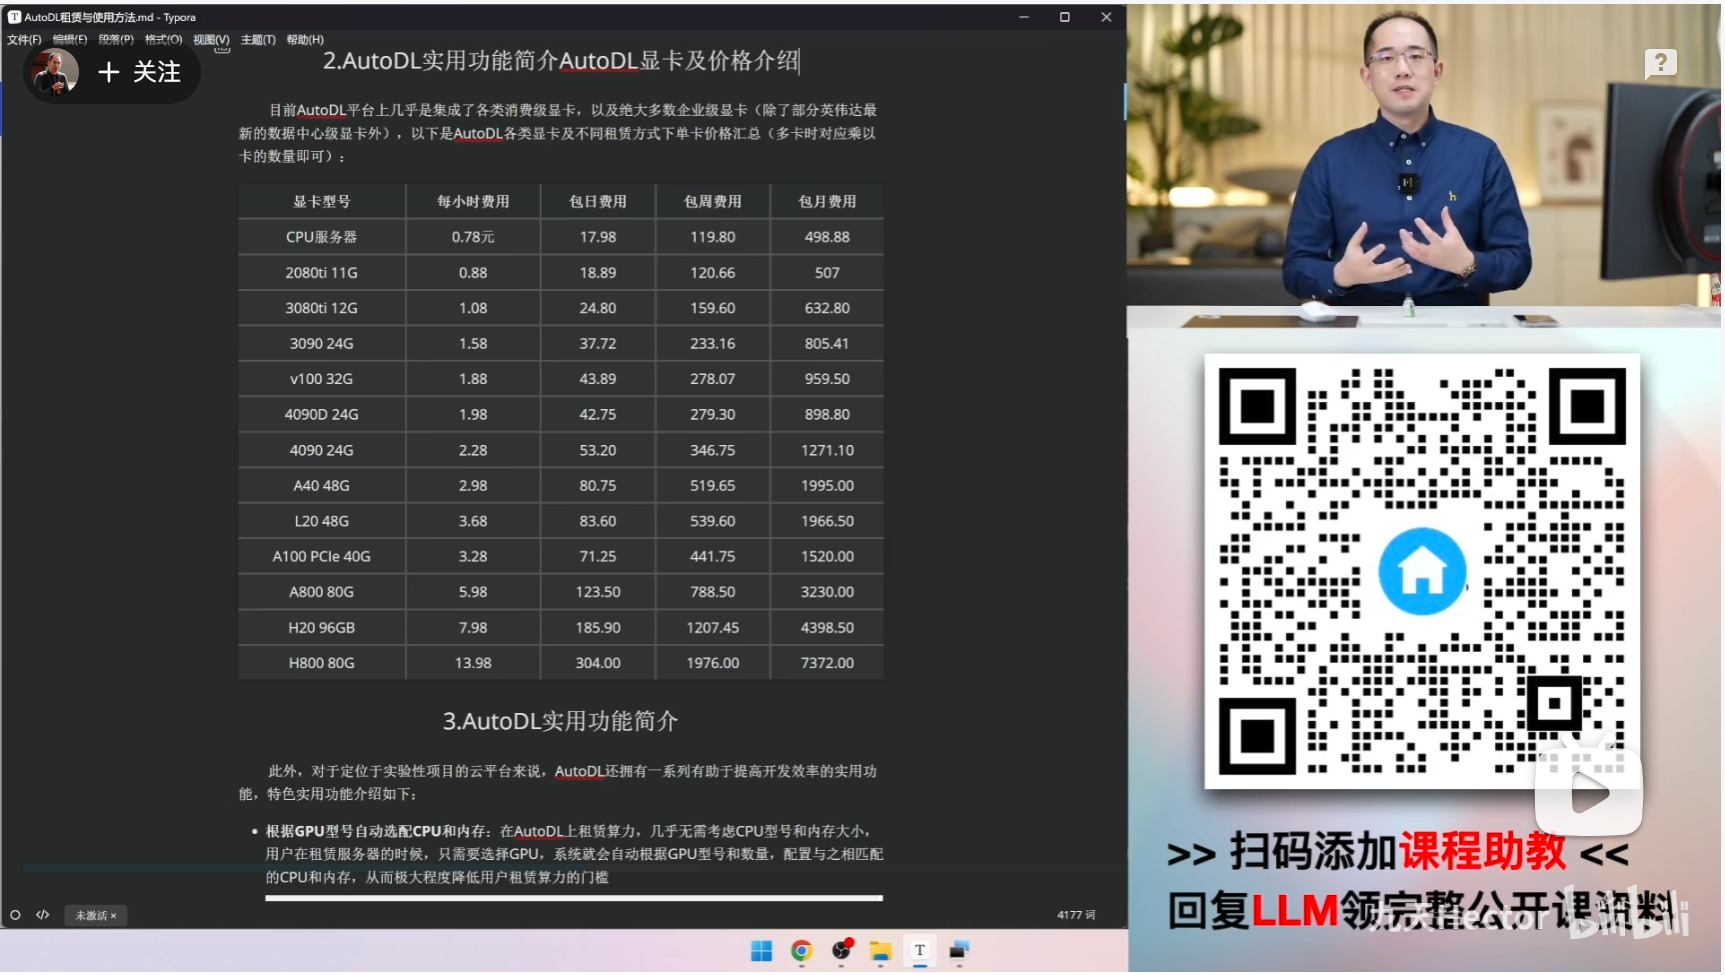Click the dual-monitor taskbar icon
Screen dimensions: 1725x975
959,951
